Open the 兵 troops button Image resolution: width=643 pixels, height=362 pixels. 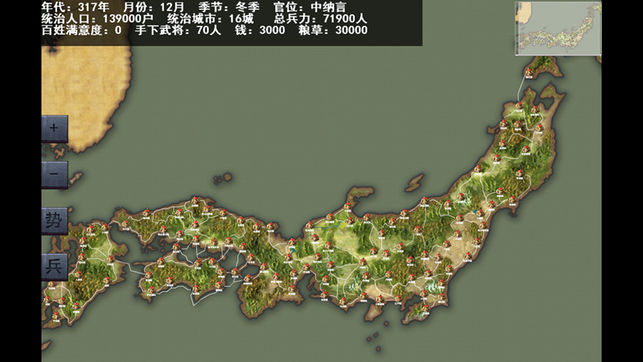click(55, 267)
